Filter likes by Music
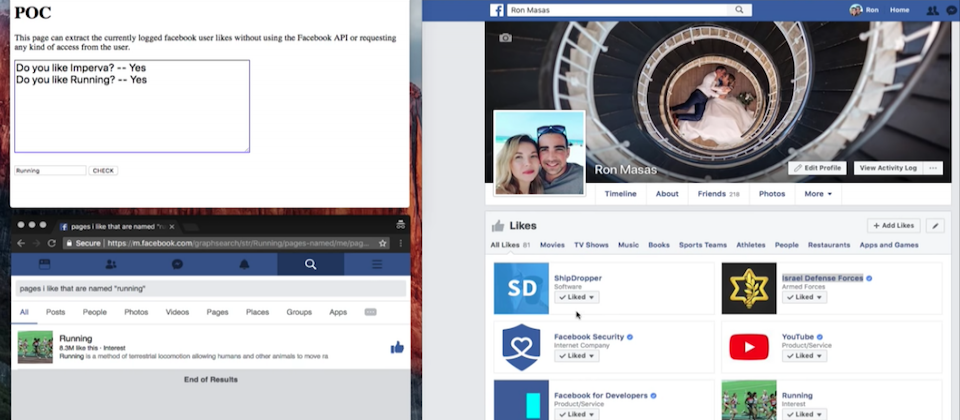Screen dimensions: 960x420 pyautogui.click(x=628, y=245)
